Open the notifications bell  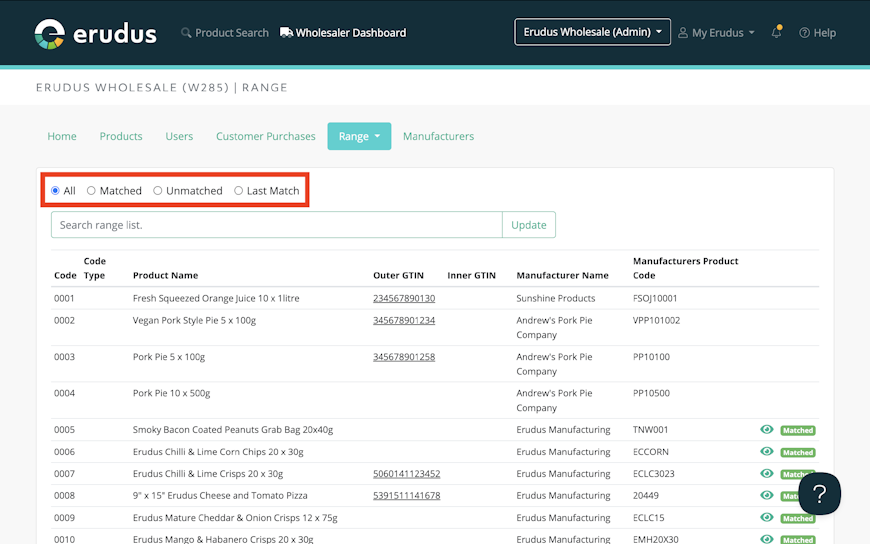(x=776, y=32)
